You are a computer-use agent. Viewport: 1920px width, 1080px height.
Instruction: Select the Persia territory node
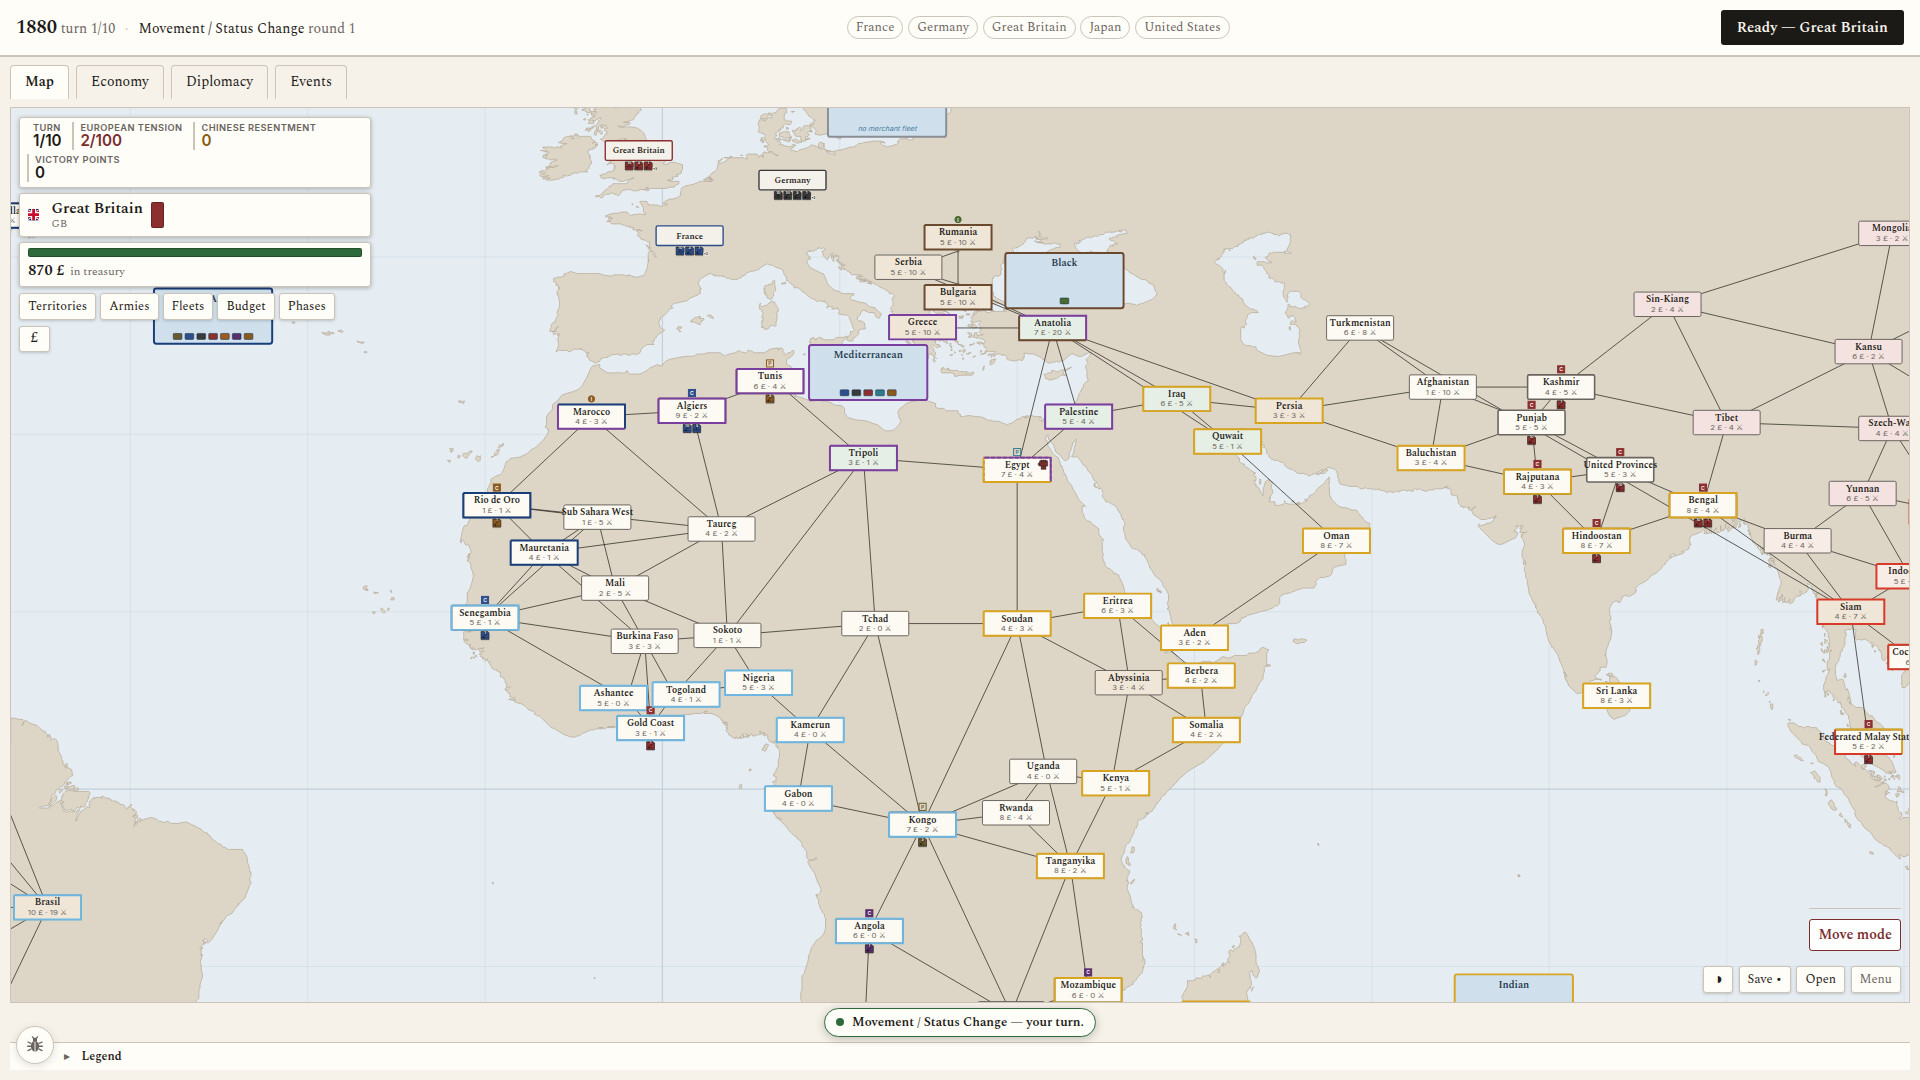tap(1289, 411)
